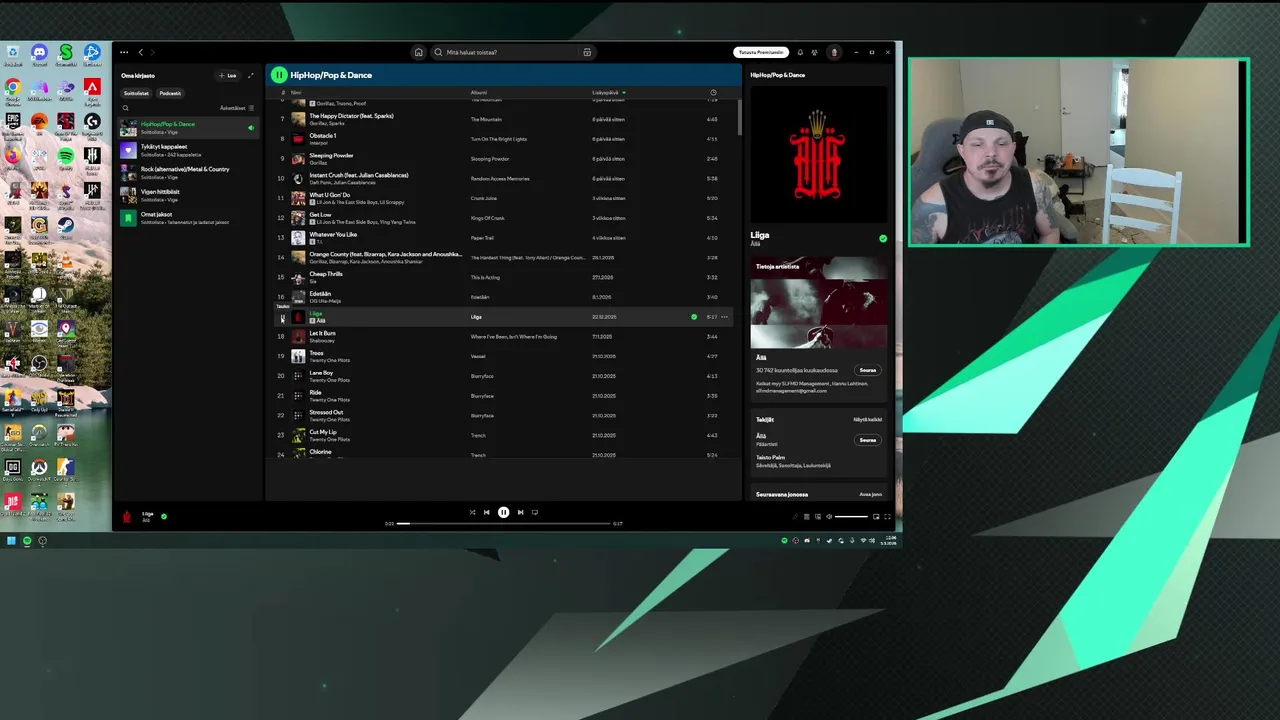Image resolution: width=1280 pixels, height=720 pixels.
Task: Skip to the next track
Action: click(520, 512)
